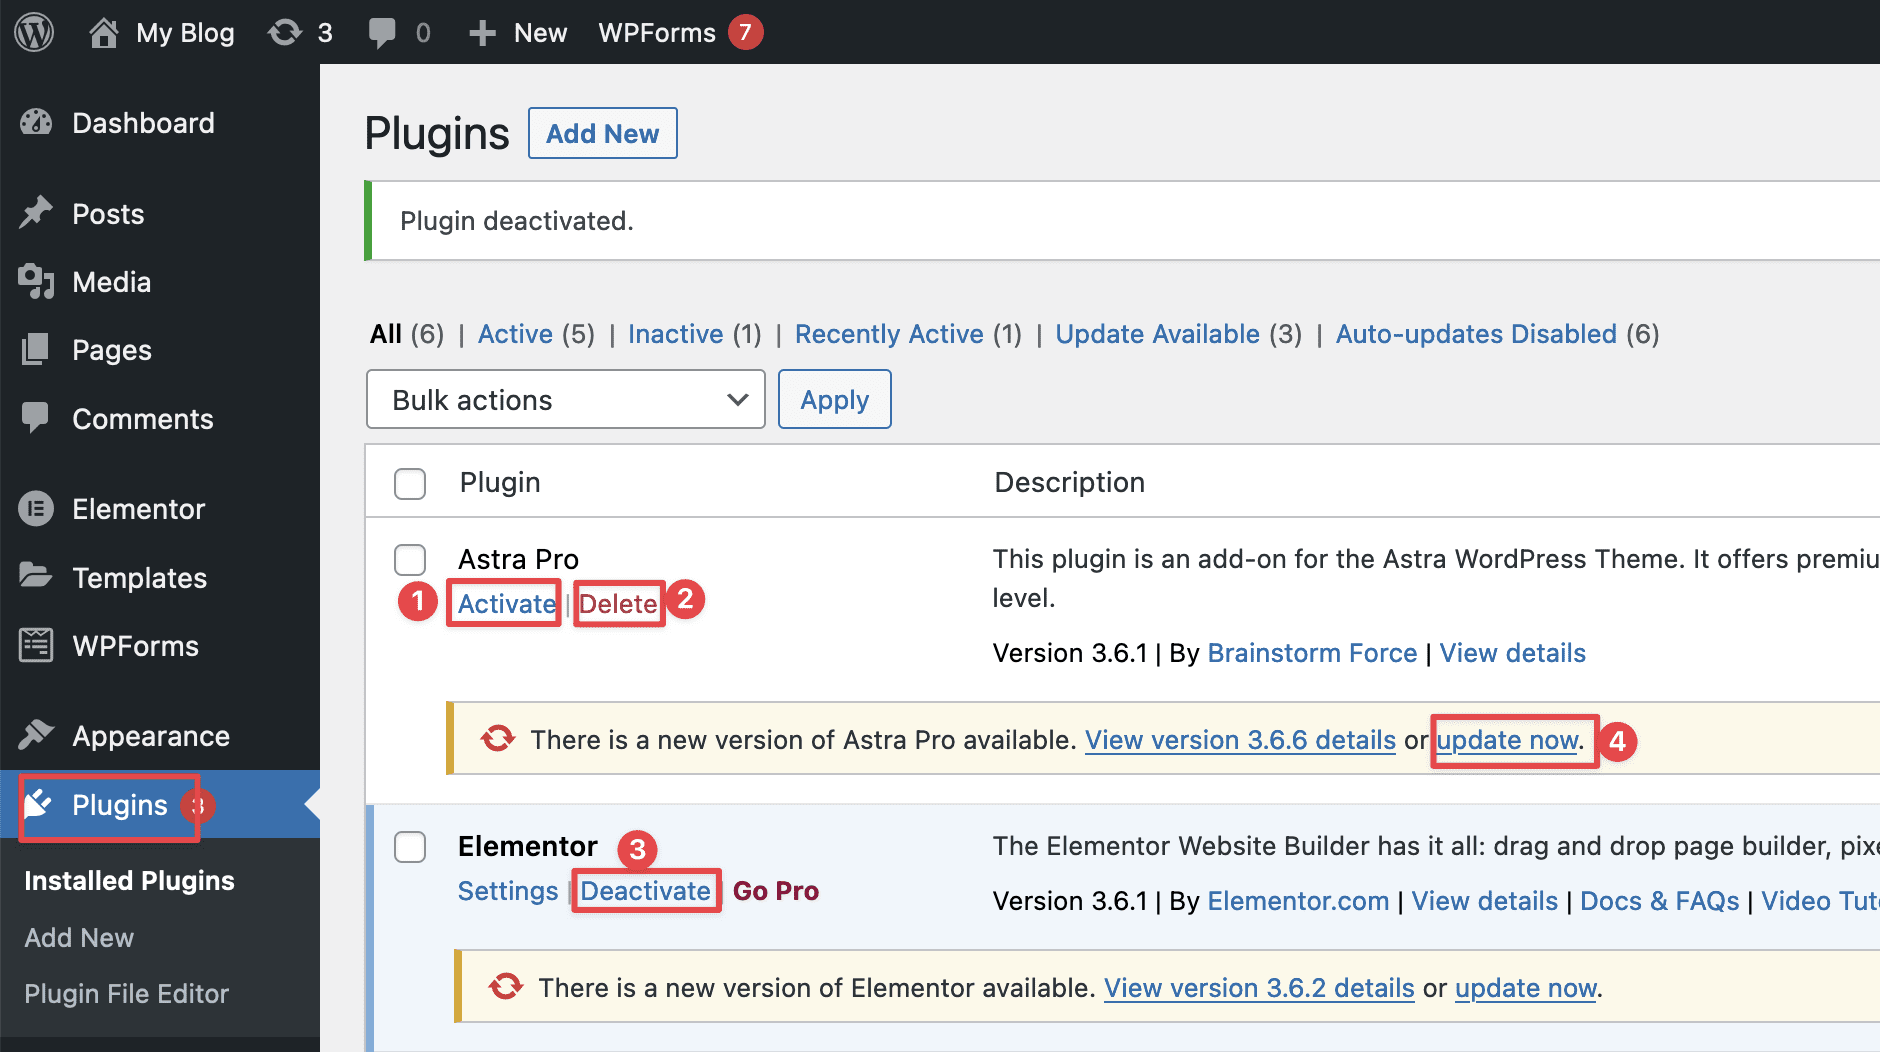
Task: Show Update Available plugins filter
Action: click(x=1157, y=334)
